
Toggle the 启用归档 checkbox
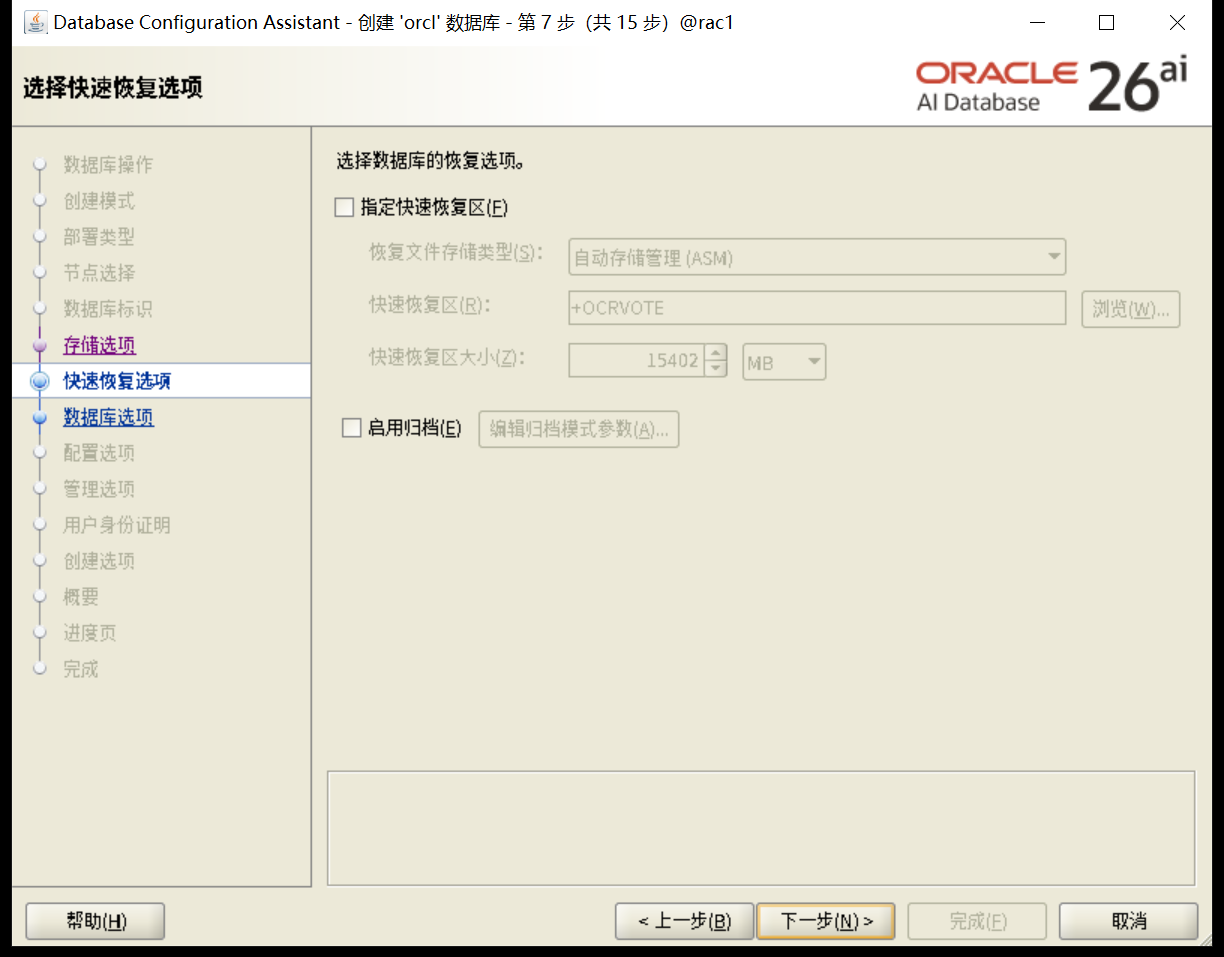(352, 428)
